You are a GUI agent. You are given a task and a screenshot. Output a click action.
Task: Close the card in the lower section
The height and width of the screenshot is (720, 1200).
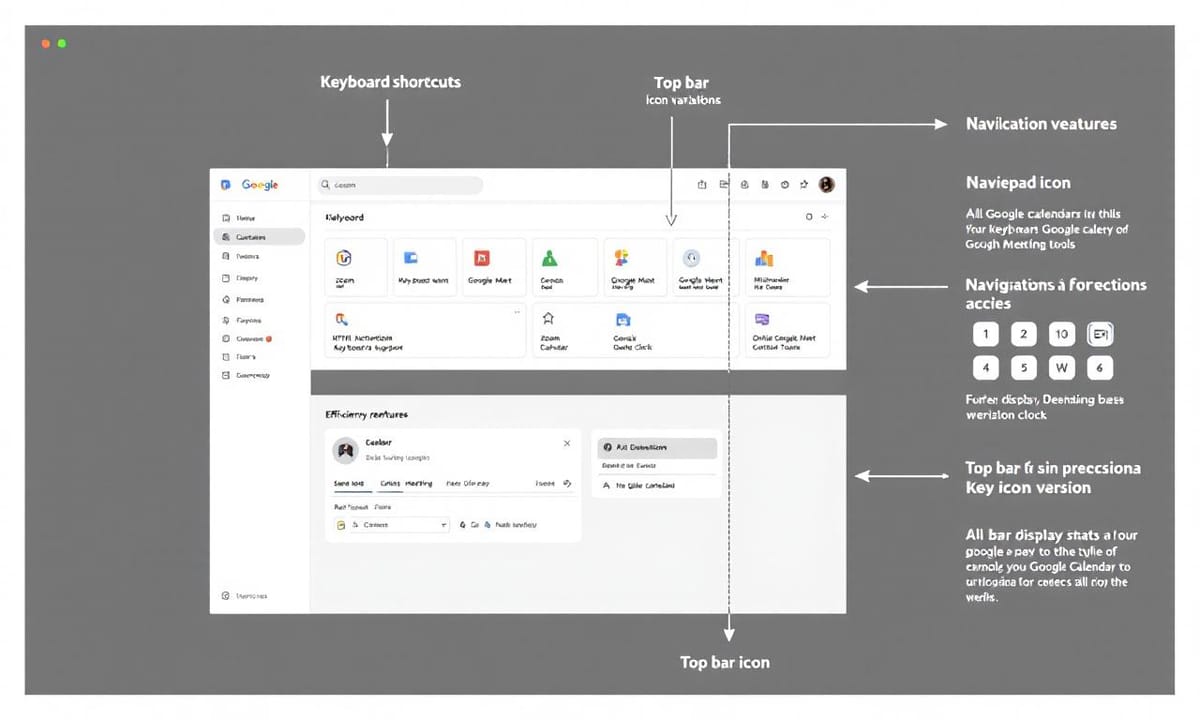567,443
